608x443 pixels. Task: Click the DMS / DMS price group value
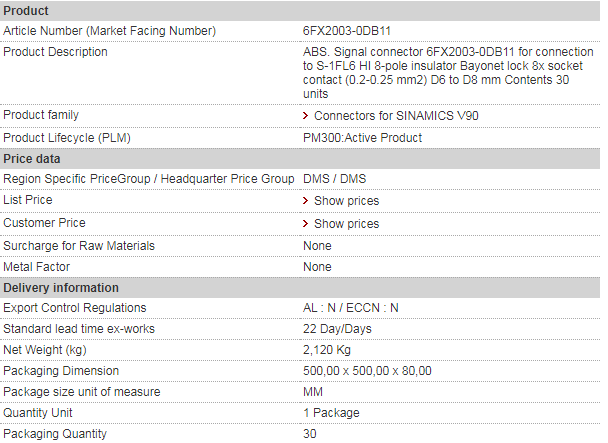click(334, 179)
